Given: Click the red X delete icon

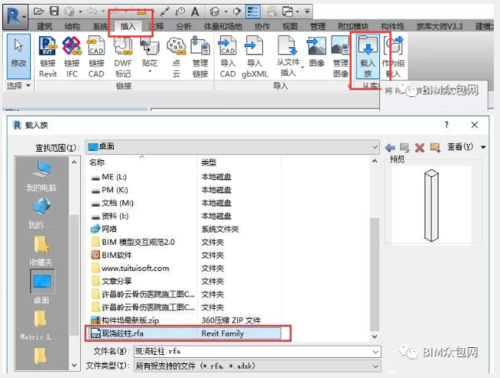Looking at the screenshot, I should (x=419, y=147).
